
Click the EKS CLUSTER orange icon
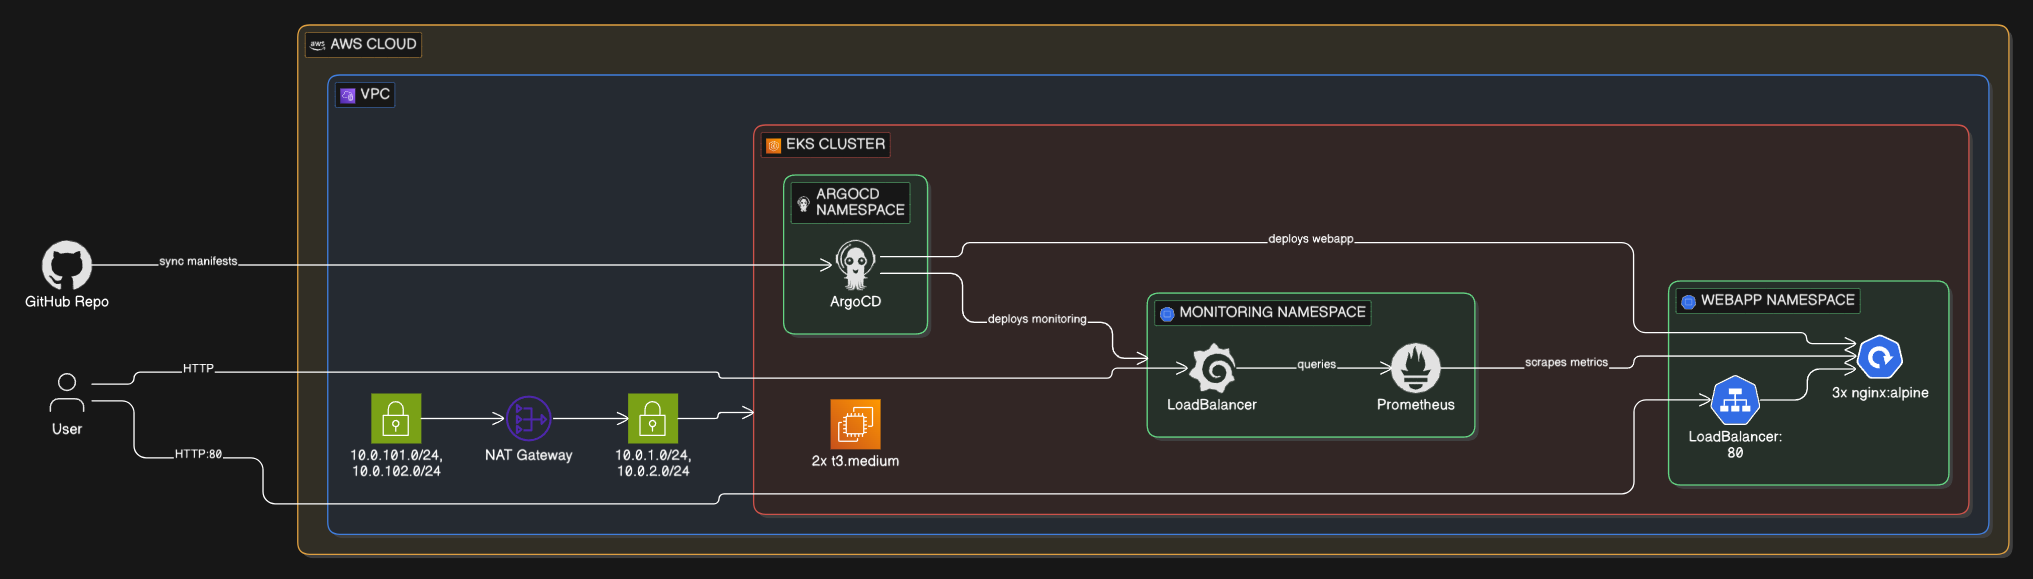tap(773, 145)
